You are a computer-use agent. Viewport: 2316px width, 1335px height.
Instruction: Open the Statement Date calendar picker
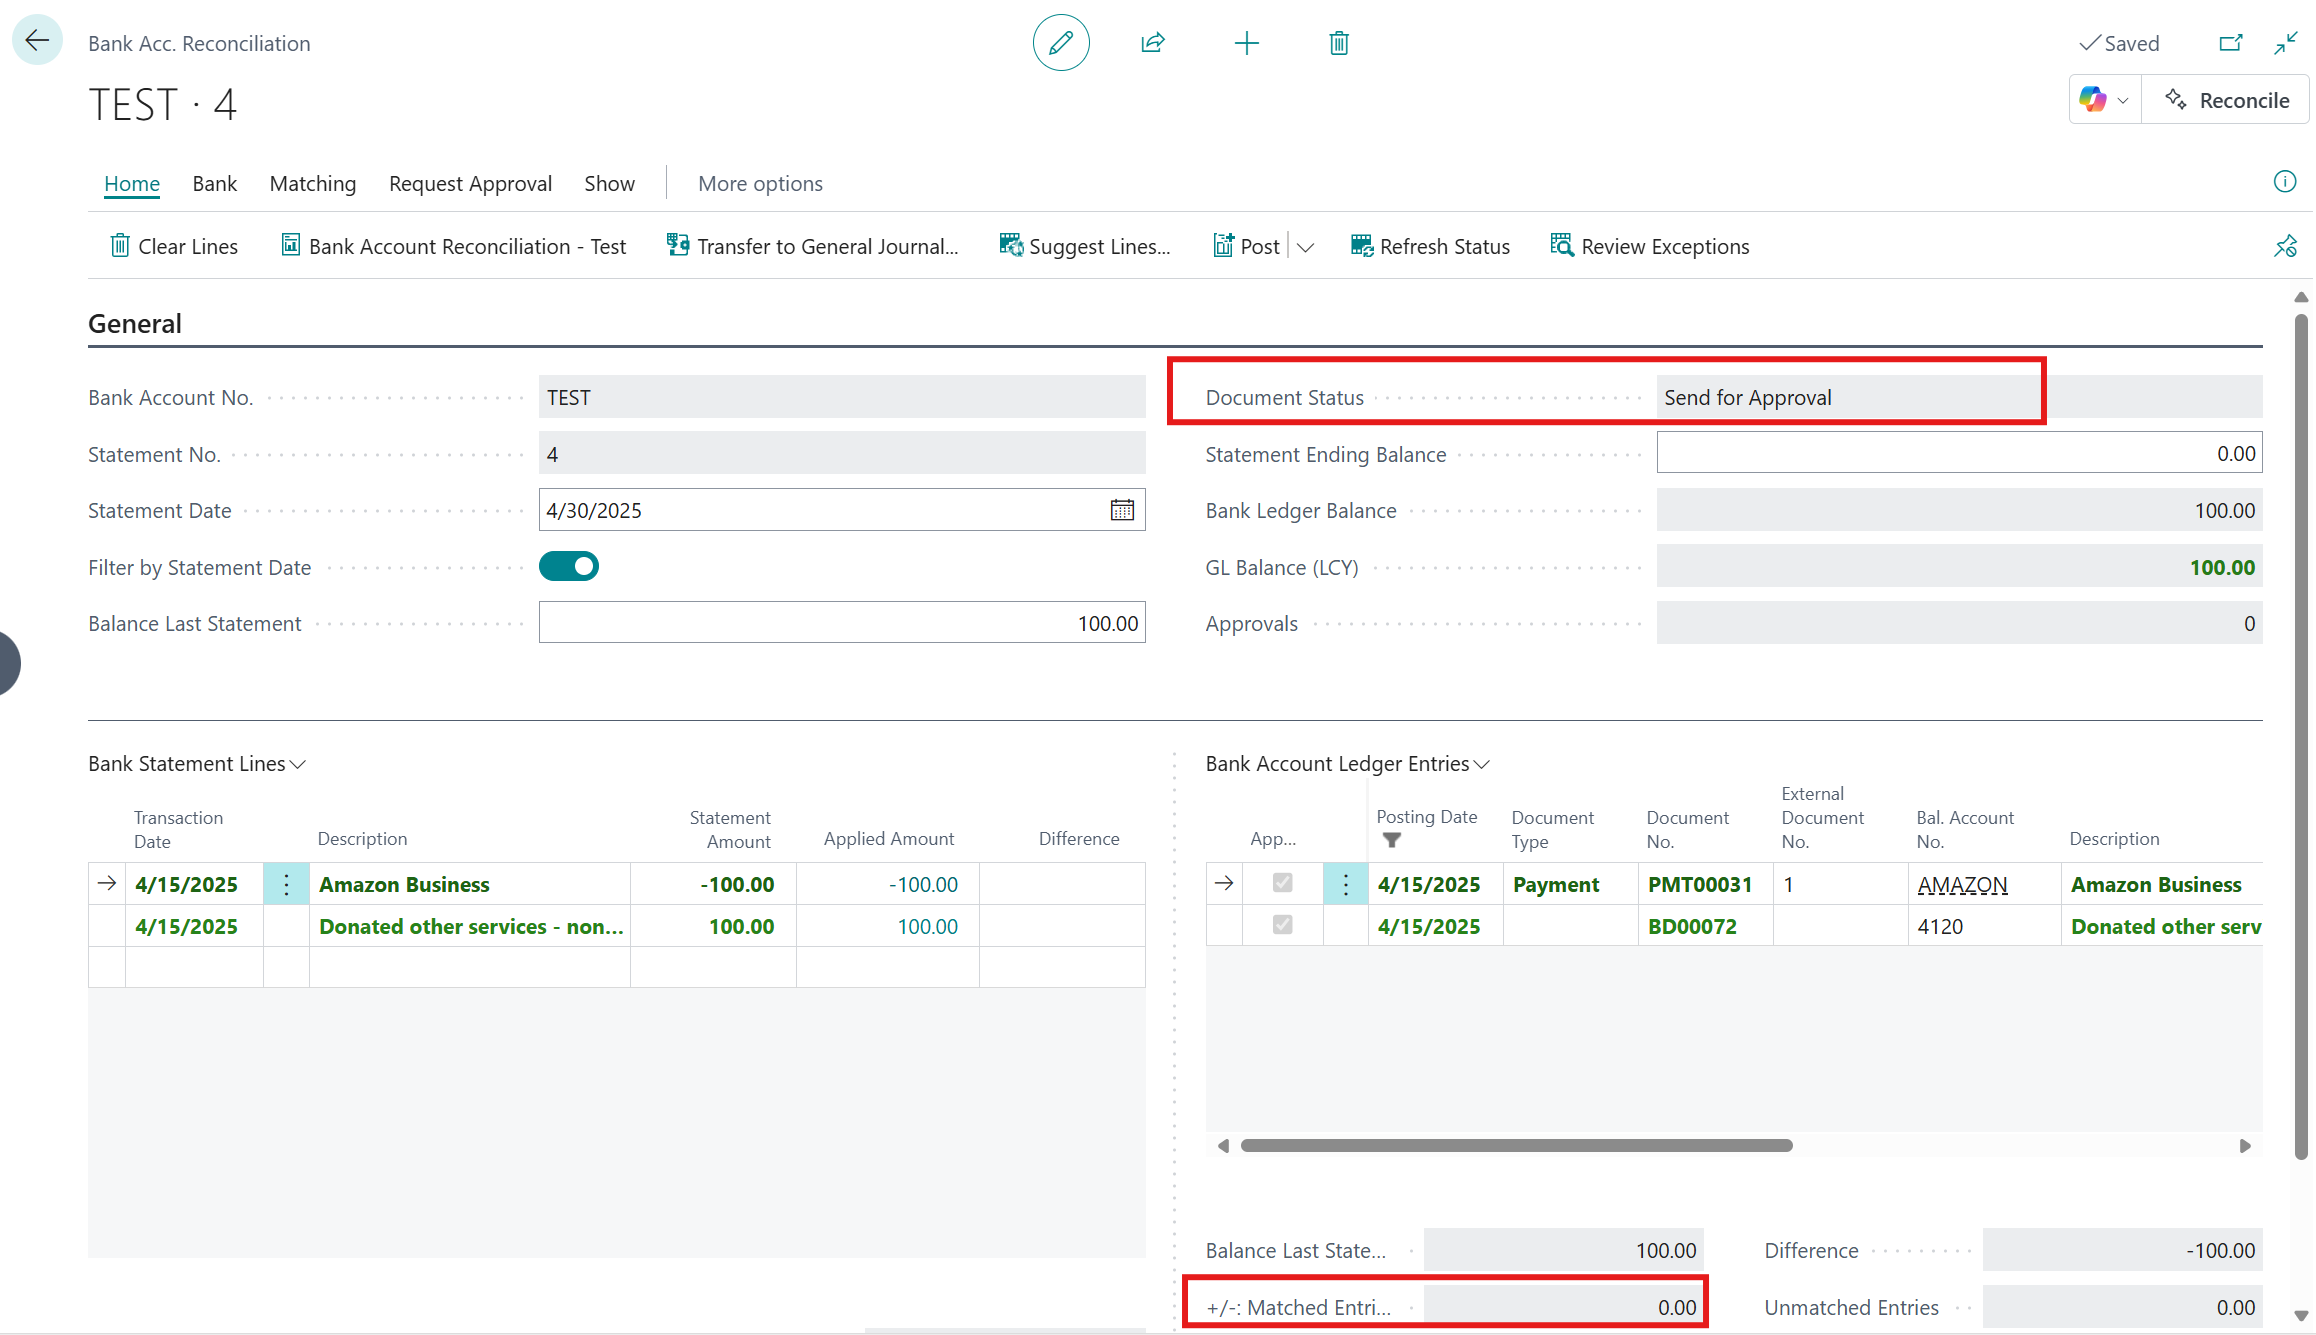point(1122,510)
